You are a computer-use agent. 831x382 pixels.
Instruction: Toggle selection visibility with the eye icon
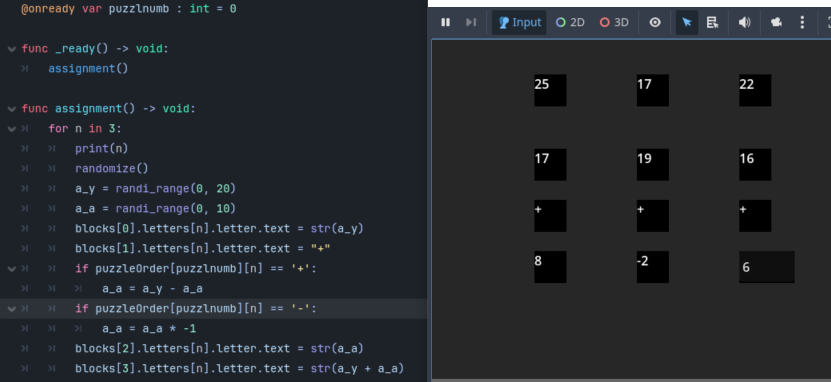pyautogui.click(x=655, y=22)
